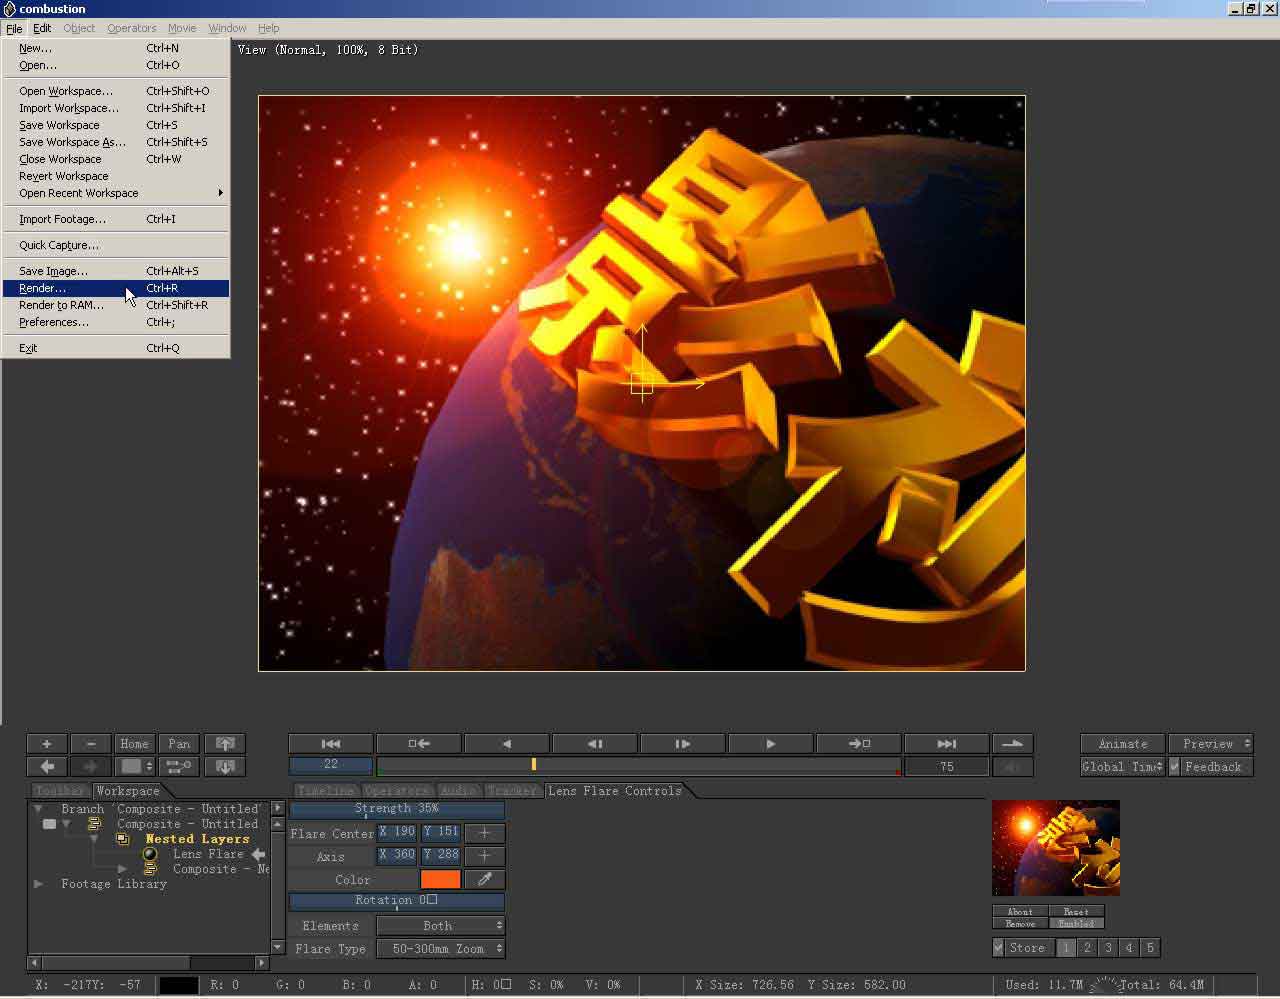Screen dimensions: 1280x999
Task: Toggle the Store checkbox
Action: (998, 948)
